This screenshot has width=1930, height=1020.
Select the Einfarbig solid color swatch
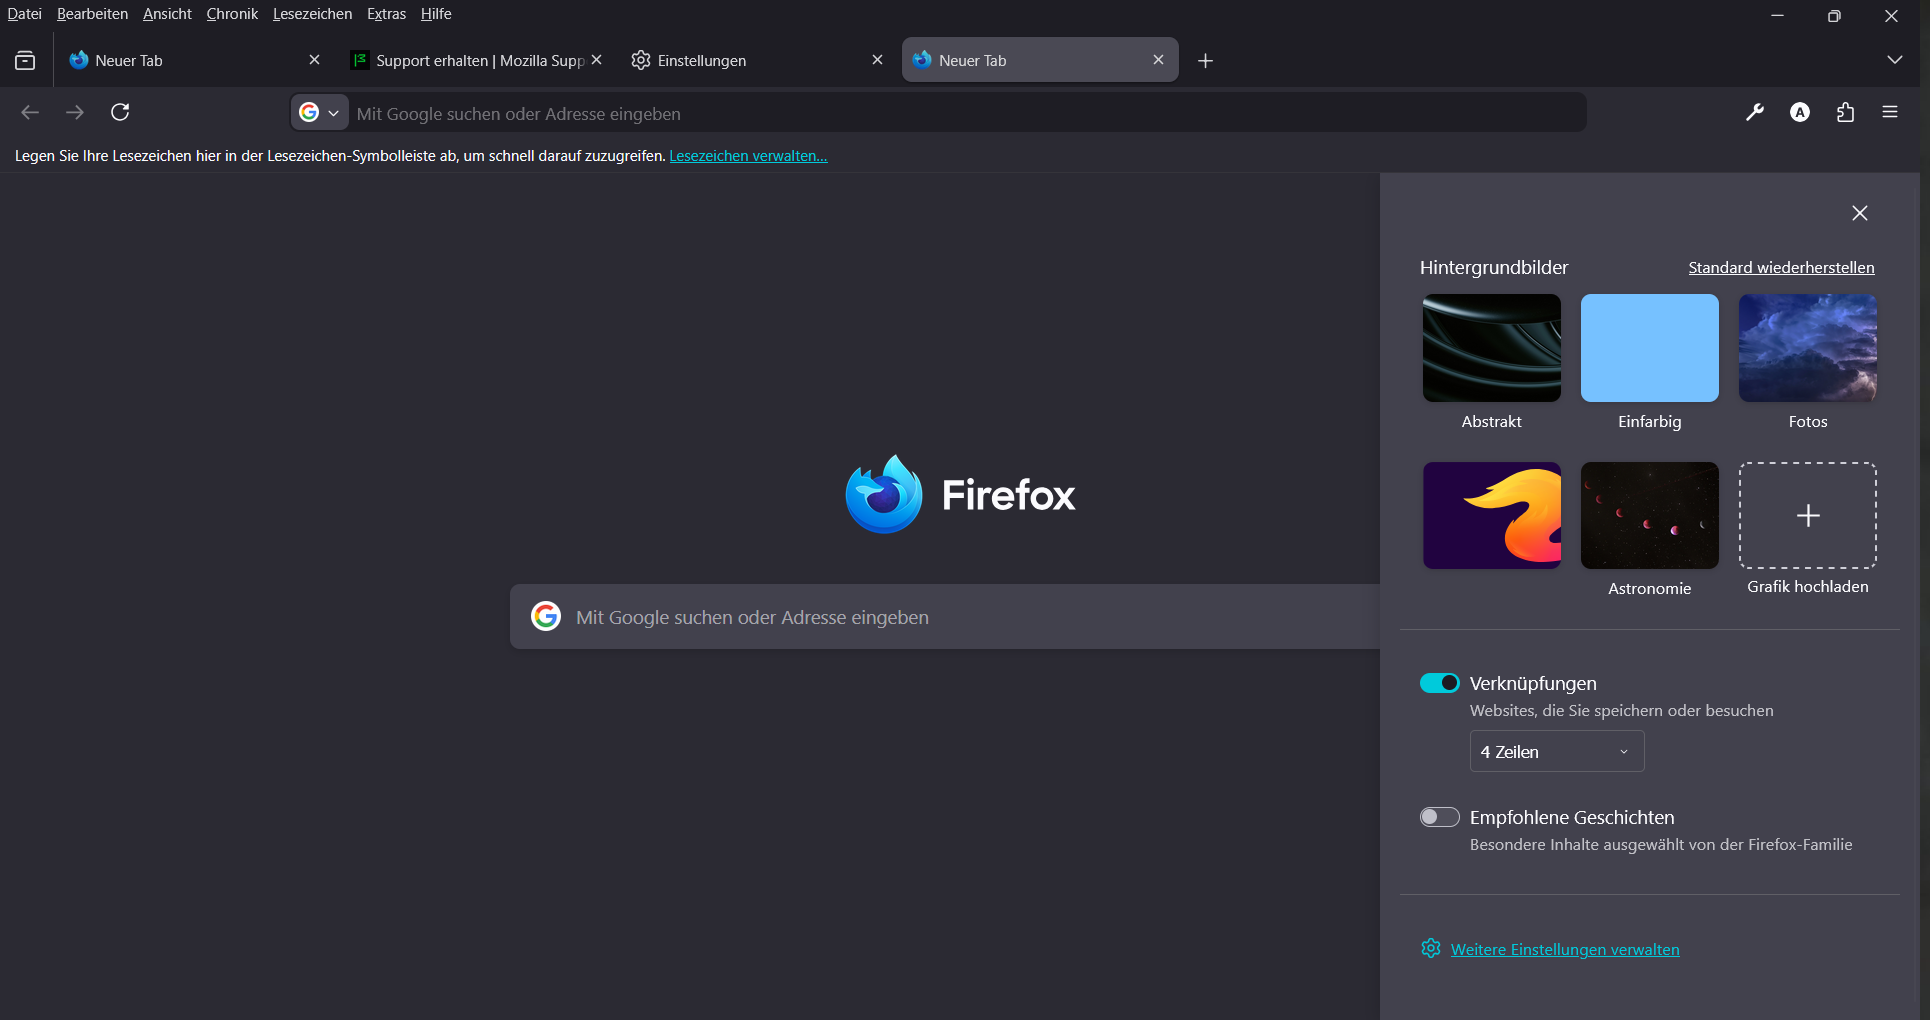pos(1650,348)
